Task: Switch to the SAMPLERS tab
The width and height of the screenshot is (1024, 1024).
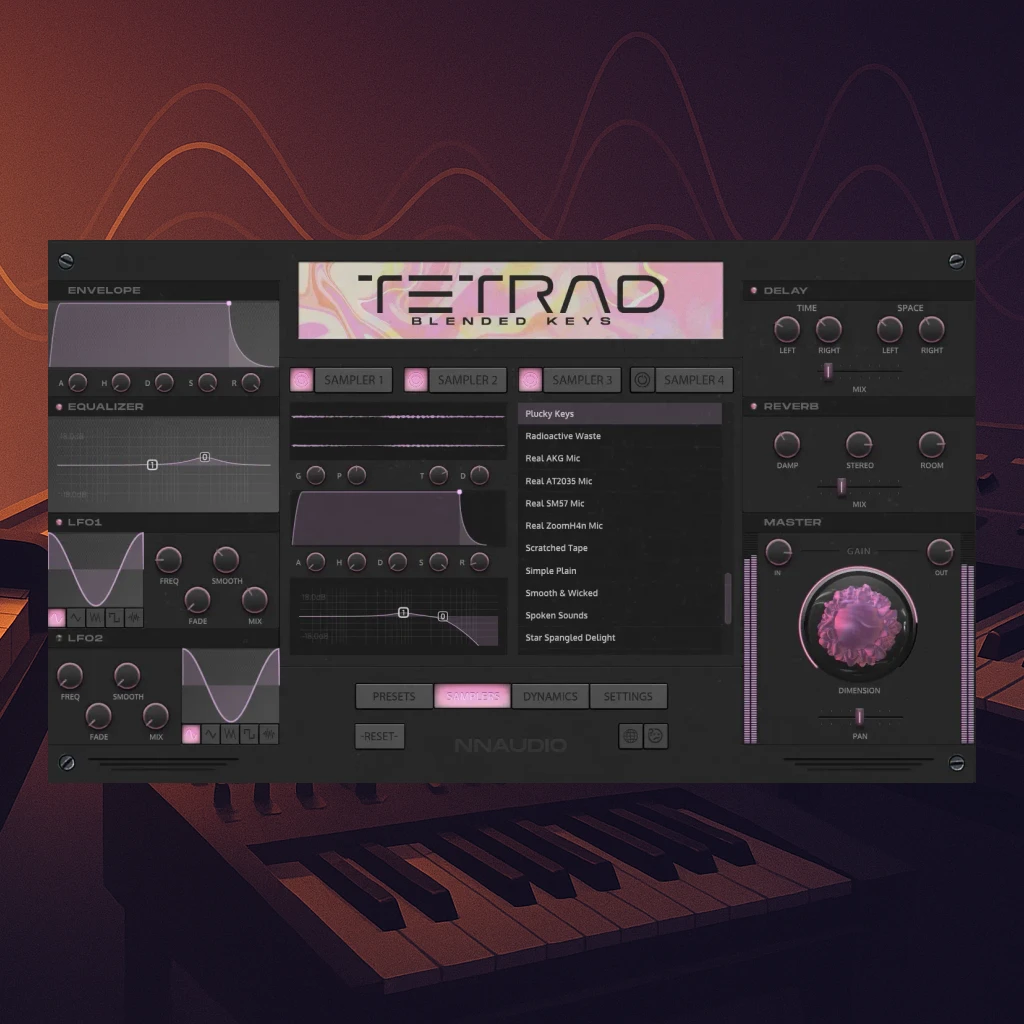Action: (x=473, y=697)
